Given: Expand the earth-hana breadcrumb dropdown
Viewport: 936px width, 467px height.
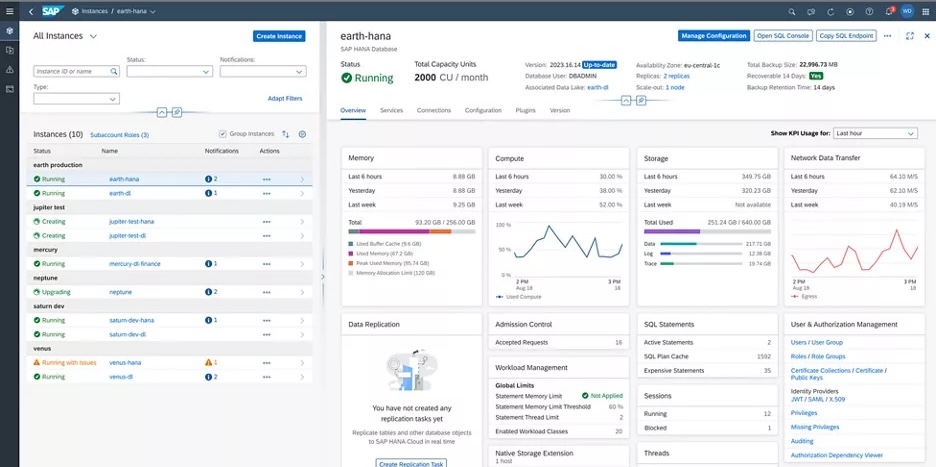Looking at the screenshot, I should pos(153,11).
